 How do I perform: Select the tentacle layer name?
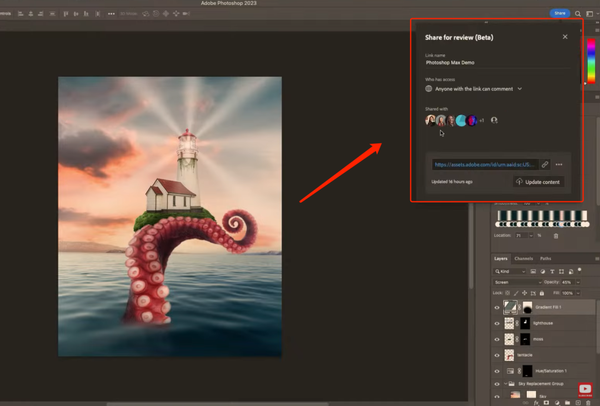pyautogui.click(x=525, y=355)
